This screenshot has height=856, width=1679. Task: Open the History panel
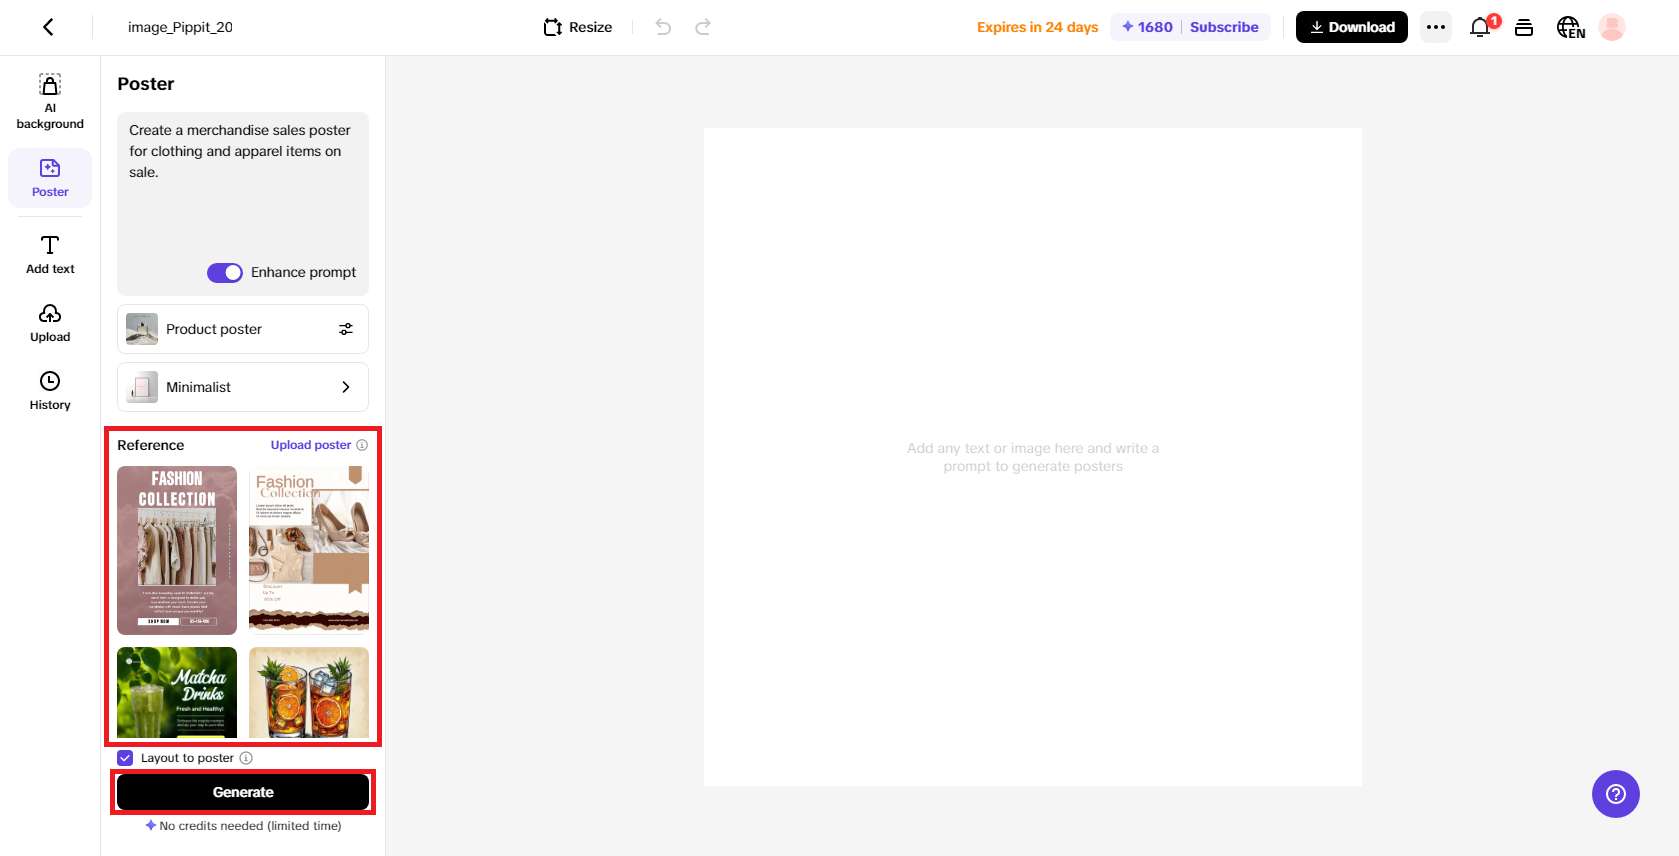(50, 390)
